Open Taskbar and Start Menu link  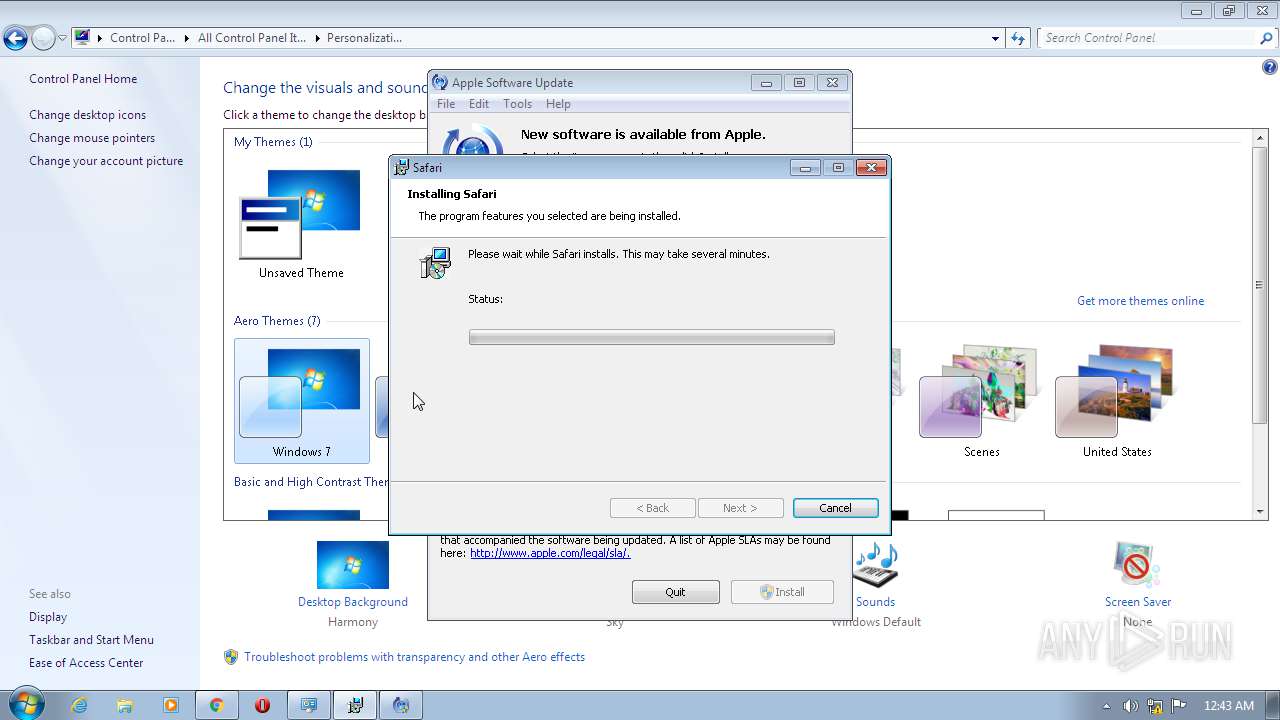tap(91, 640)
